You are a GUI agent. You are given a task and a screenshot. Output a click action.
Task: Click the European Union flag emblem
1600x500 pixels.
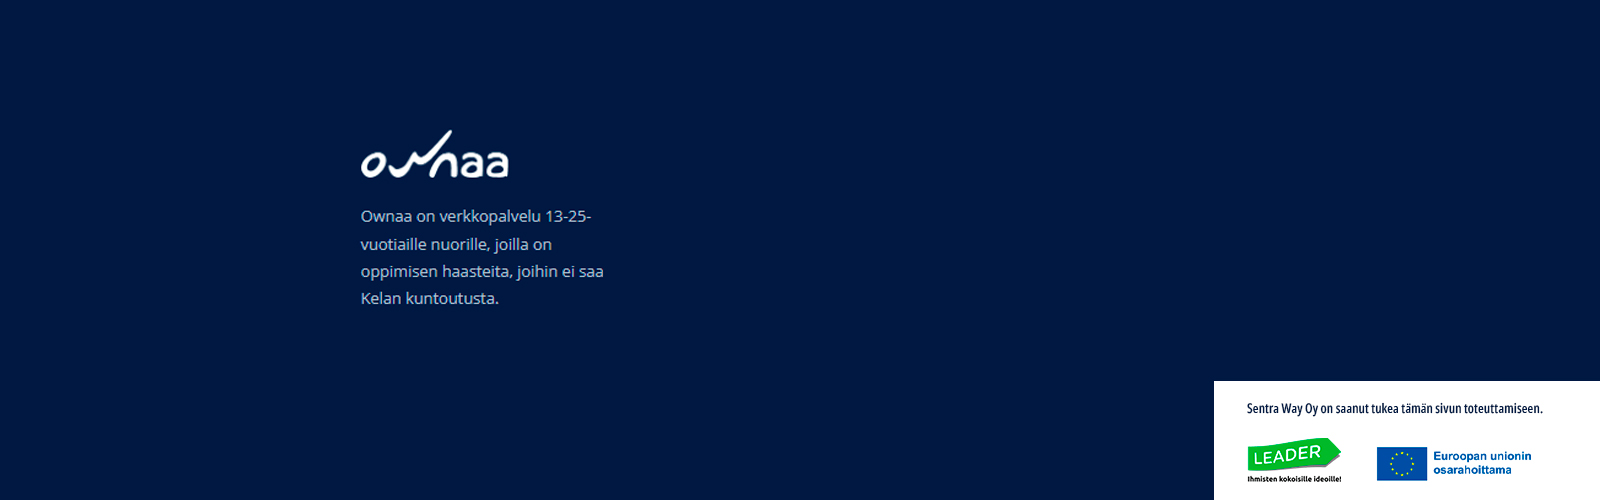pos(1402,464)
